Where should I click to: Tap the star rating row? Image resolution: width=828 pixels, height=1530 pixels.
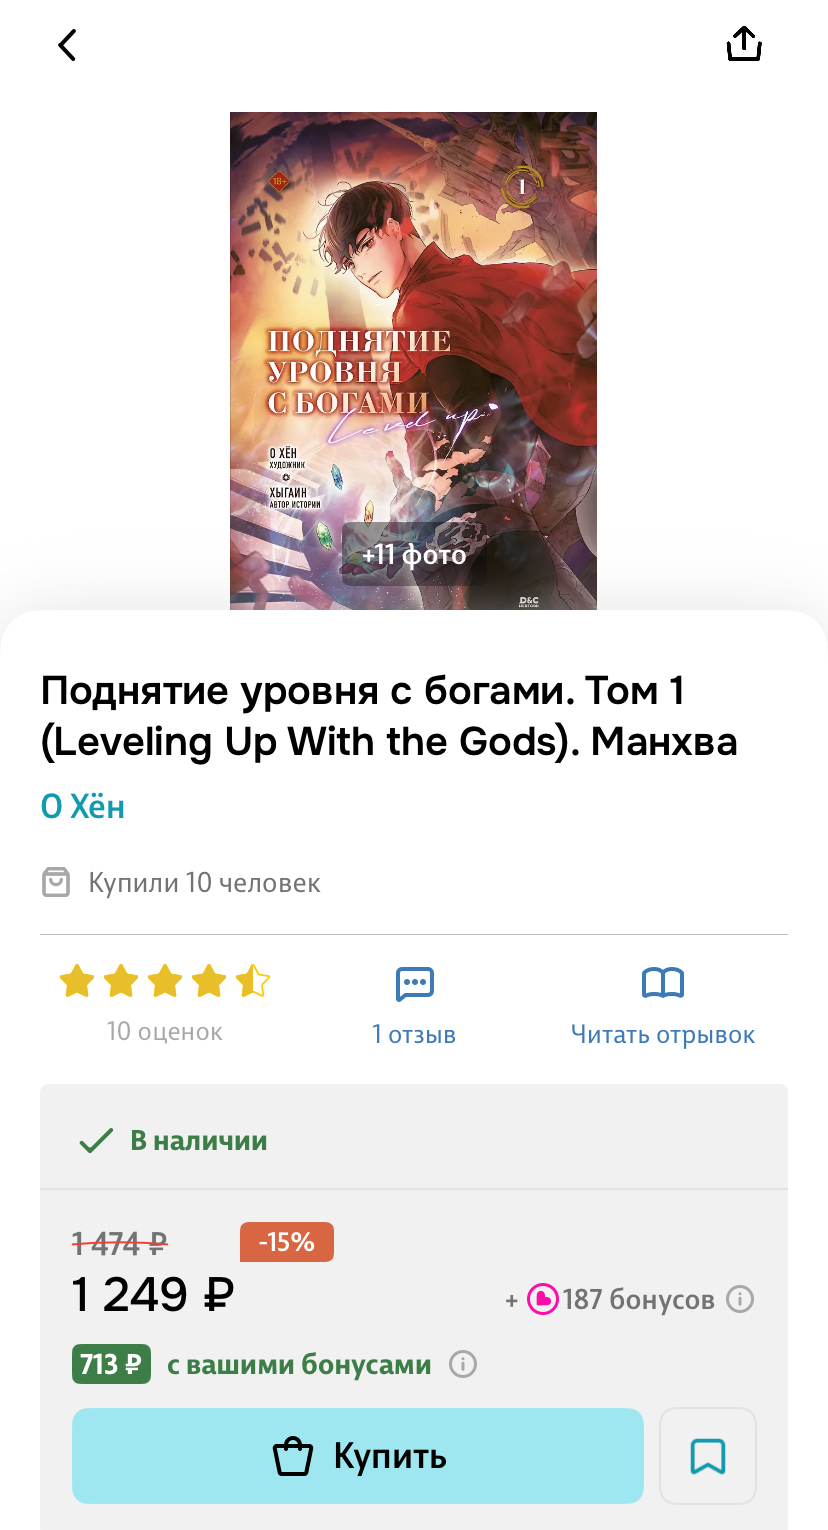(165, 982)
